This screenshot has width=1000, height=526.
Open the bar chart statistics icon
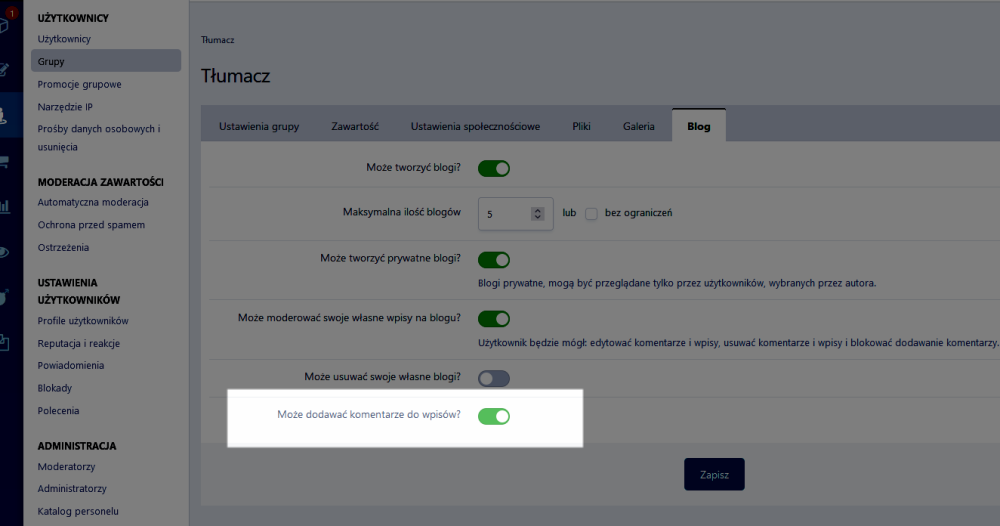(6, 206)
